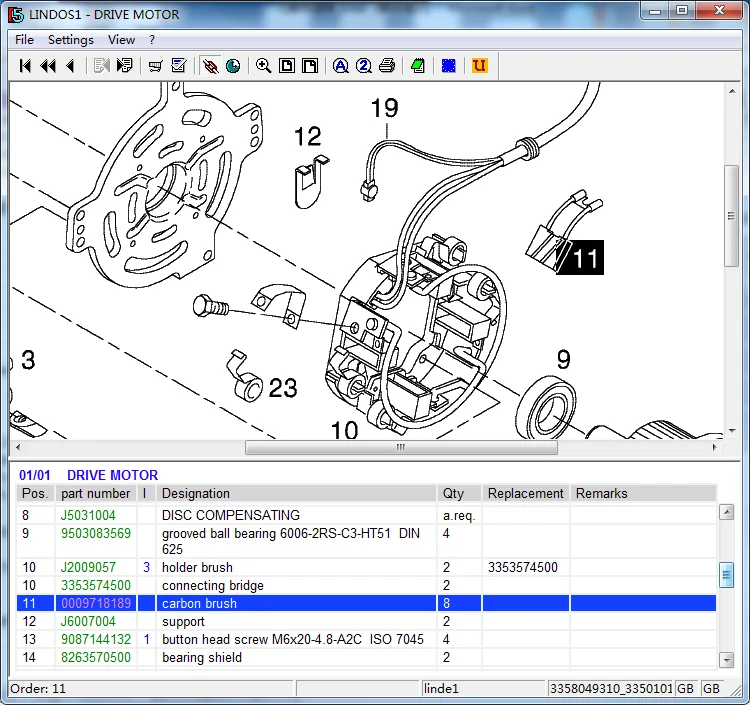The height and width of the screenshot is (705, 750).
Task: Open the File menu
Action: coord(24,40)
